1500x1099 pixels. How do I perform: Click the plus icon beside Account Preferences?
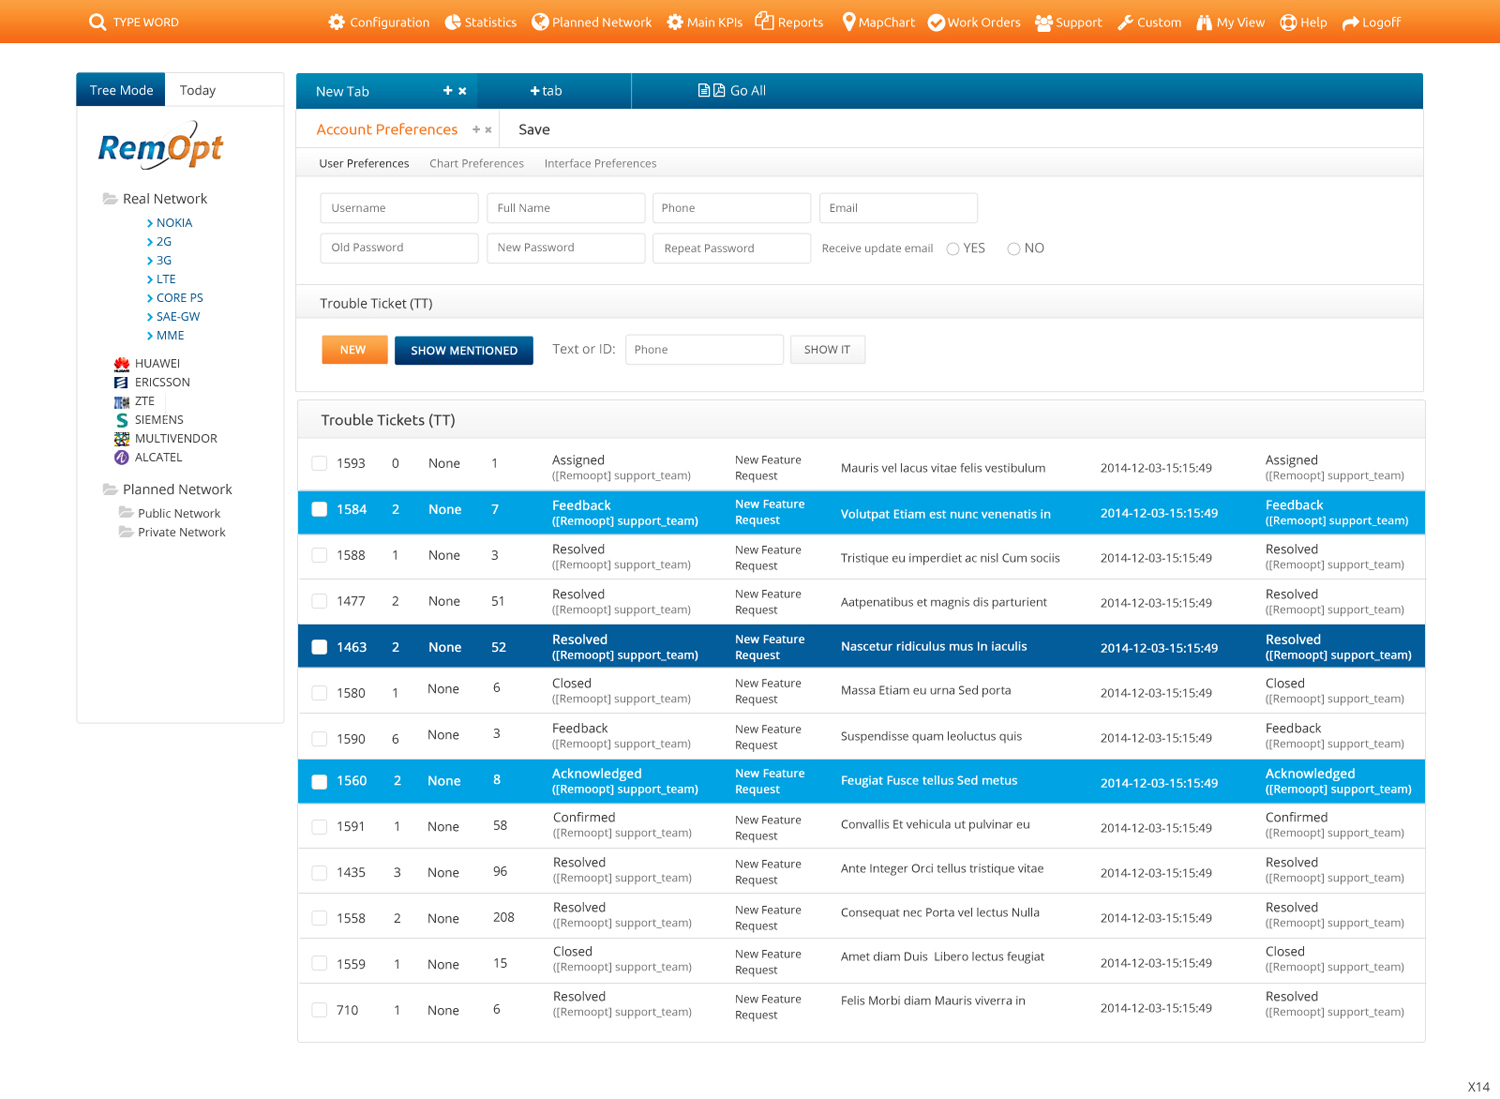[x=476, y=129]
